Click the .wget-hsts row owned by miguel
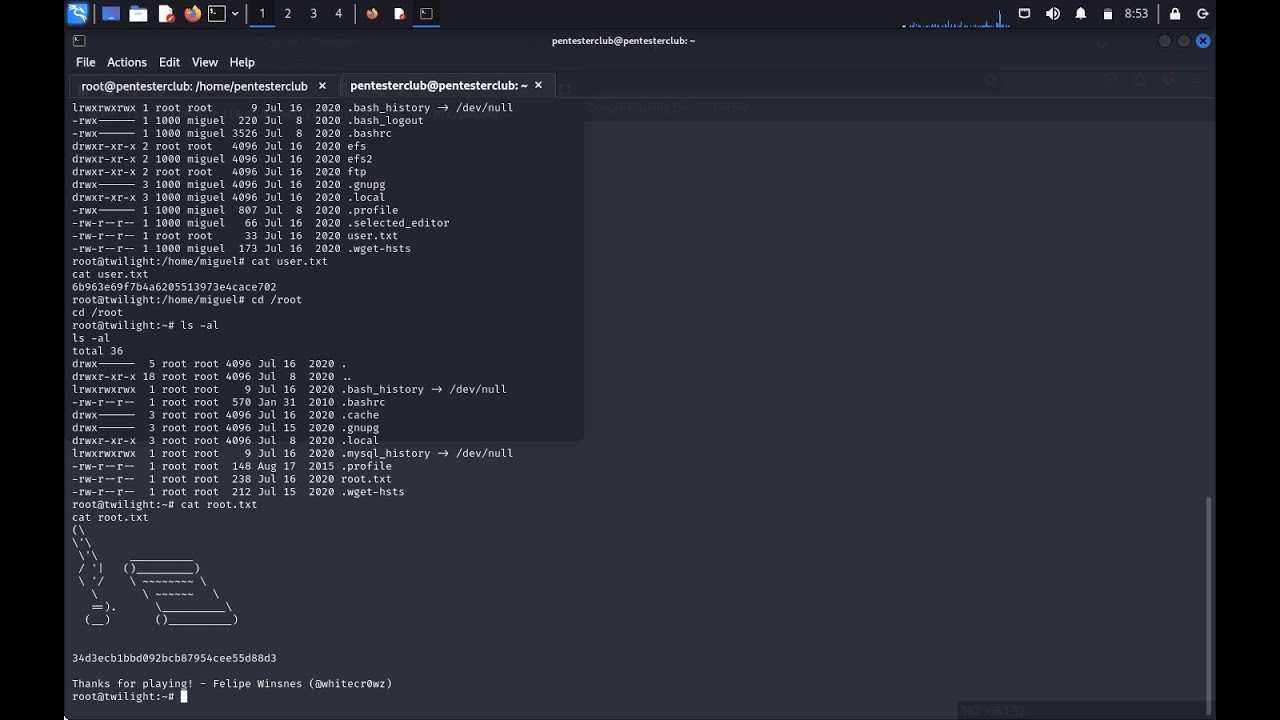1280x720 pixels. point(241,249)
